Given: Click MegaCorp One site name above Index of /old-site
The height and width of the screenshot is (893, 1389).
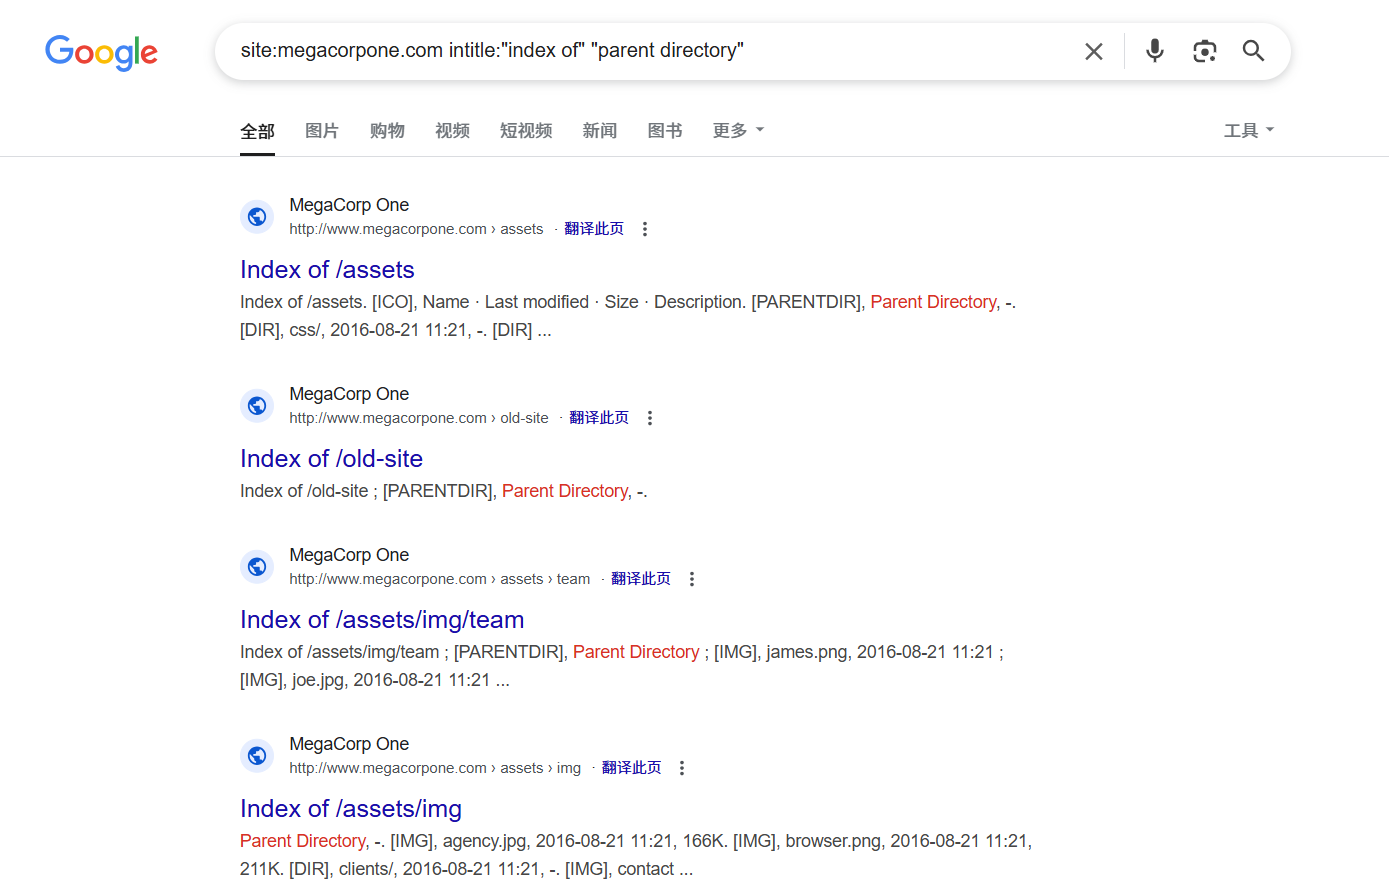Looking at the screenshot, I should point(349,394).
